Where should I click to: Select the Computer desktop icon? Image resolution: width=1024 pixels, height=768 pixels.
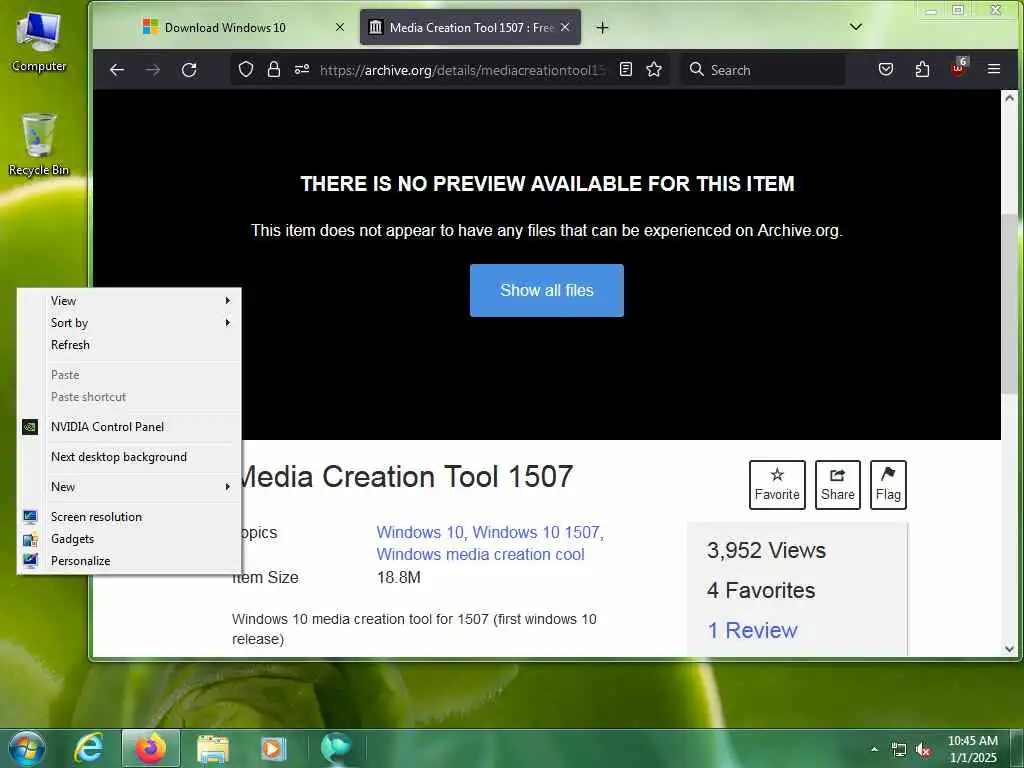[39, 40]
